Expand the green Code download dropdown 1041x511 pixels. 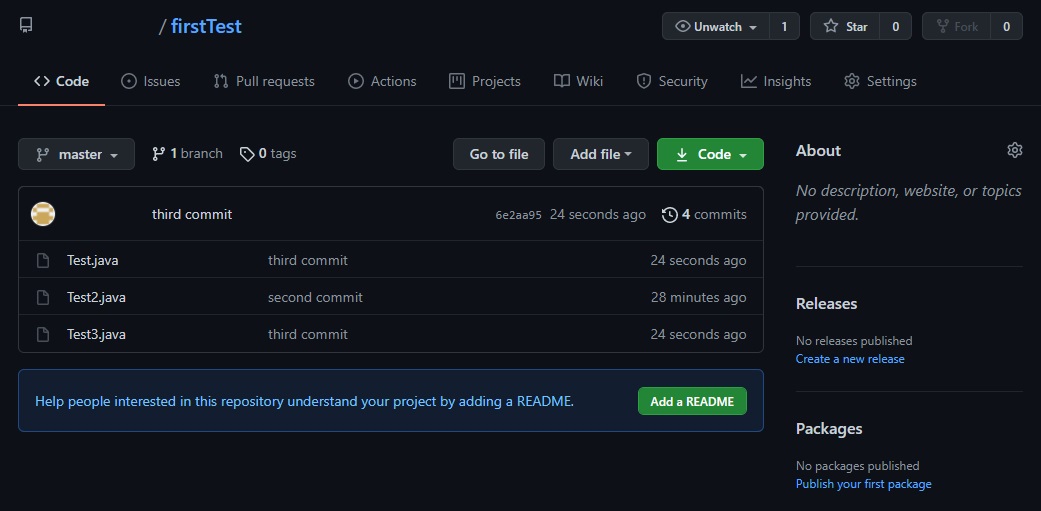click(x=710, y=154)
